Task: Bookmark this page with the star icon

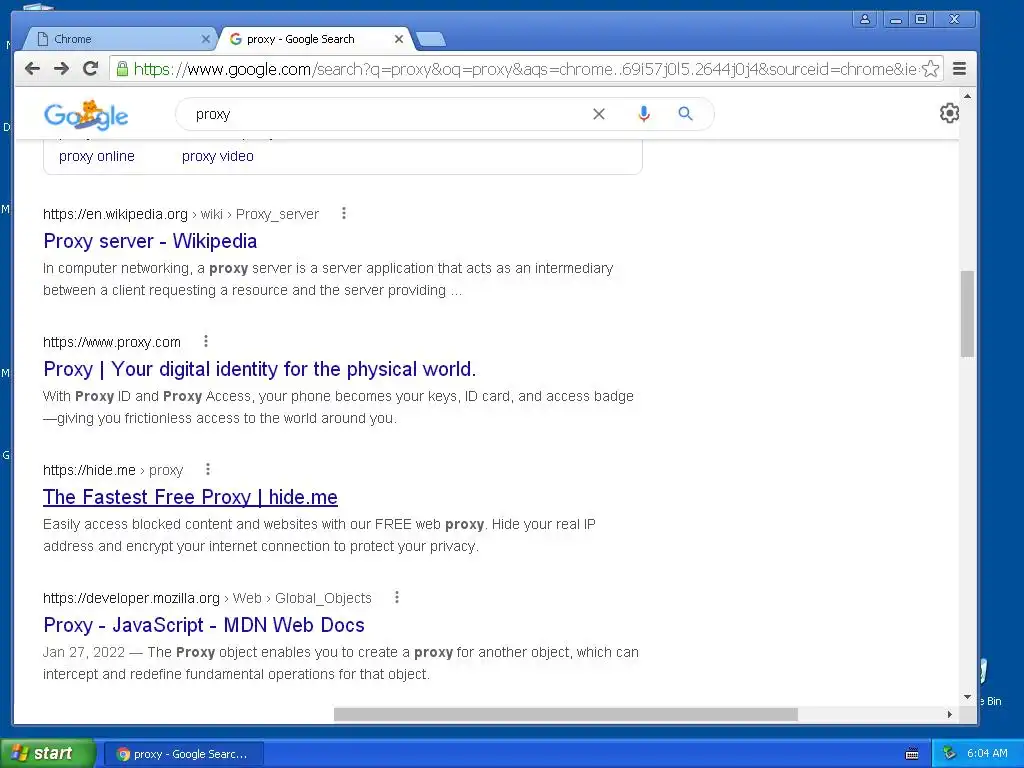Action: click(931, 69)
